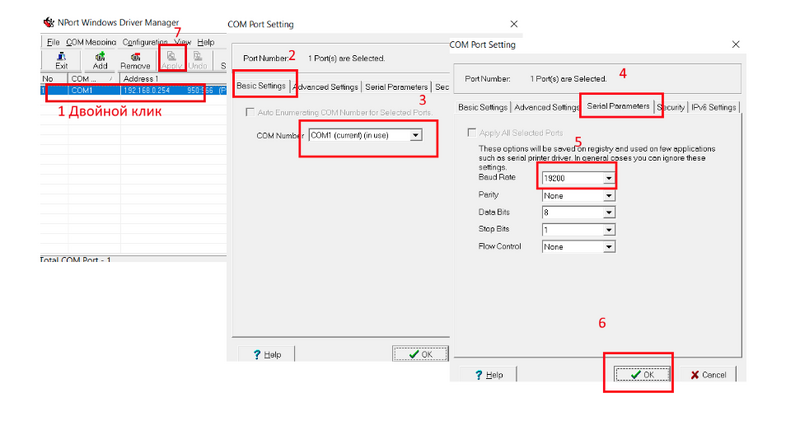The height and width of the screenshot is (435, 800).
Task: Click OK in left COM Port Setting dialog
Action: click(x=420, y=354)
